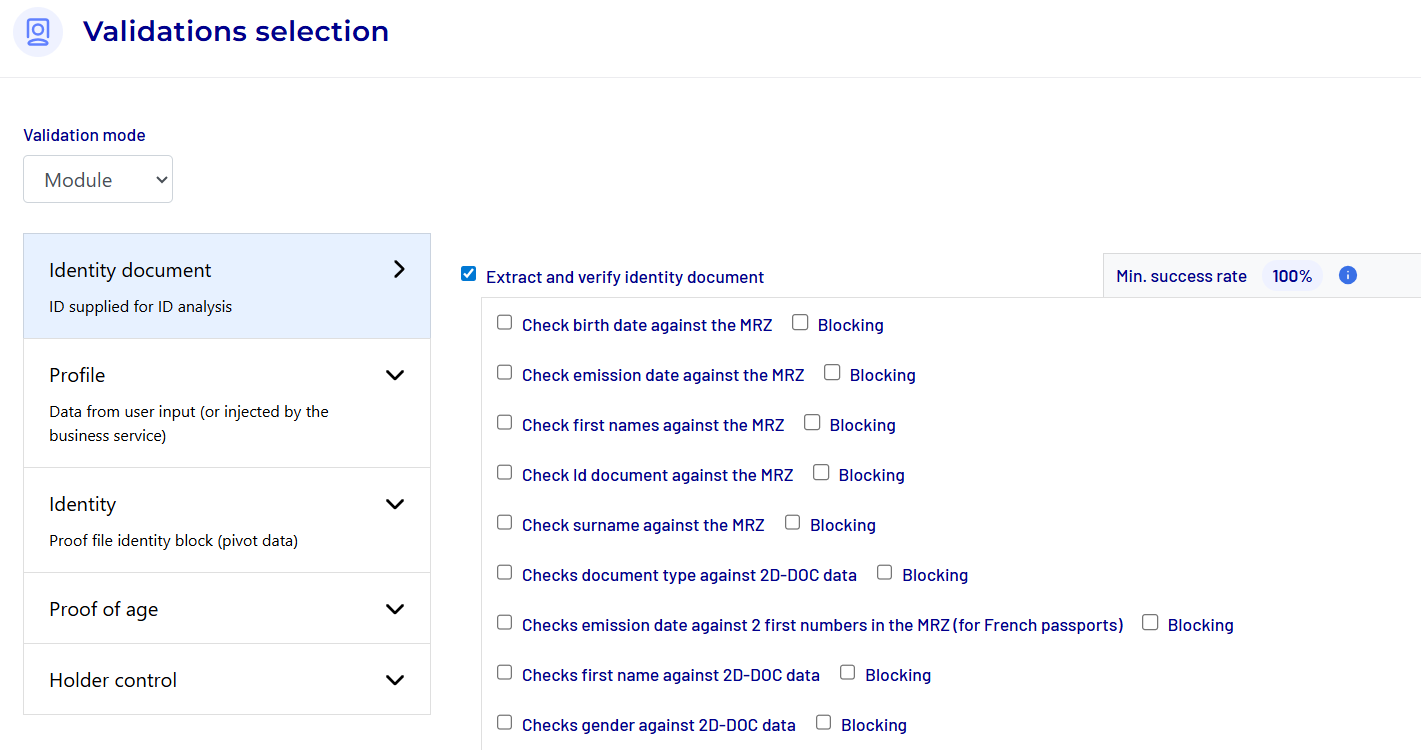
Task: Enable Check birth date against the MRZ
Action: coord(505,322)
